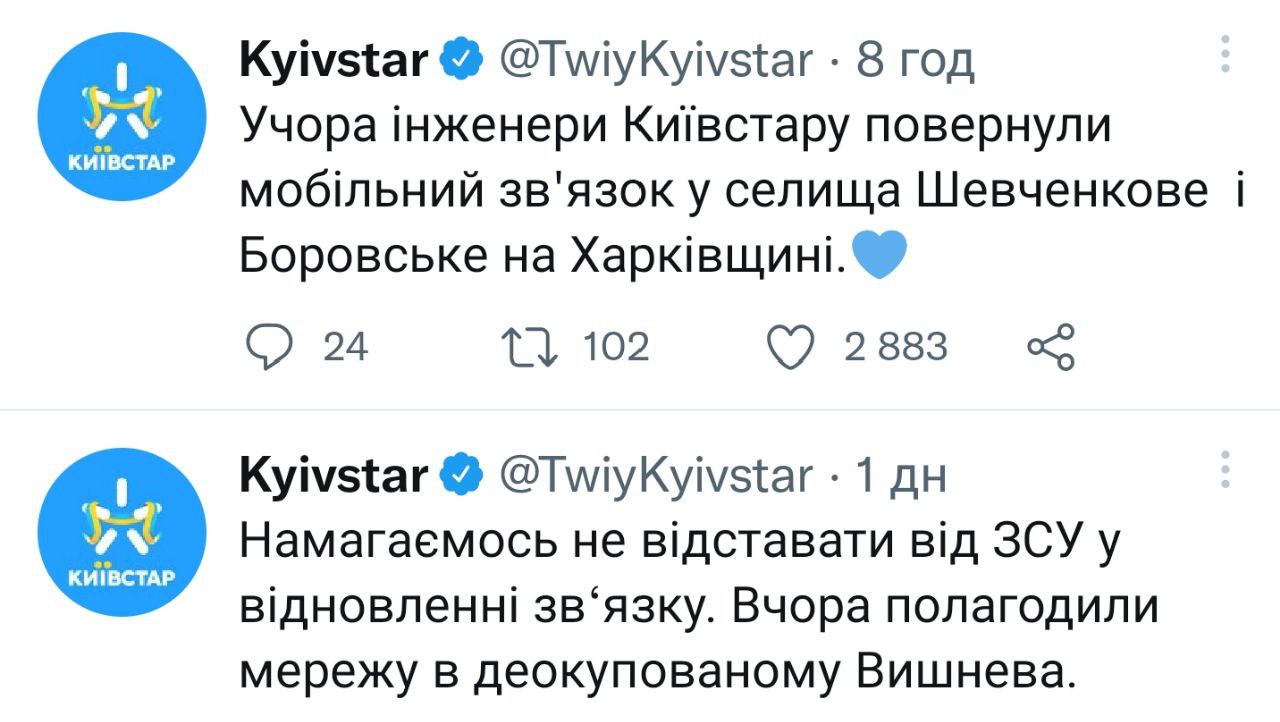Click the reply speech bubble icon
The height and width of the screenshot is (722, 1280).
[268, 346]
